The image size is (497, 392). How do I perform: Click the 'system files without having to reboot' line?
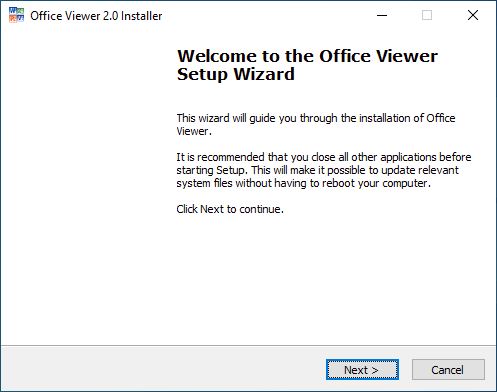point(303,183)
